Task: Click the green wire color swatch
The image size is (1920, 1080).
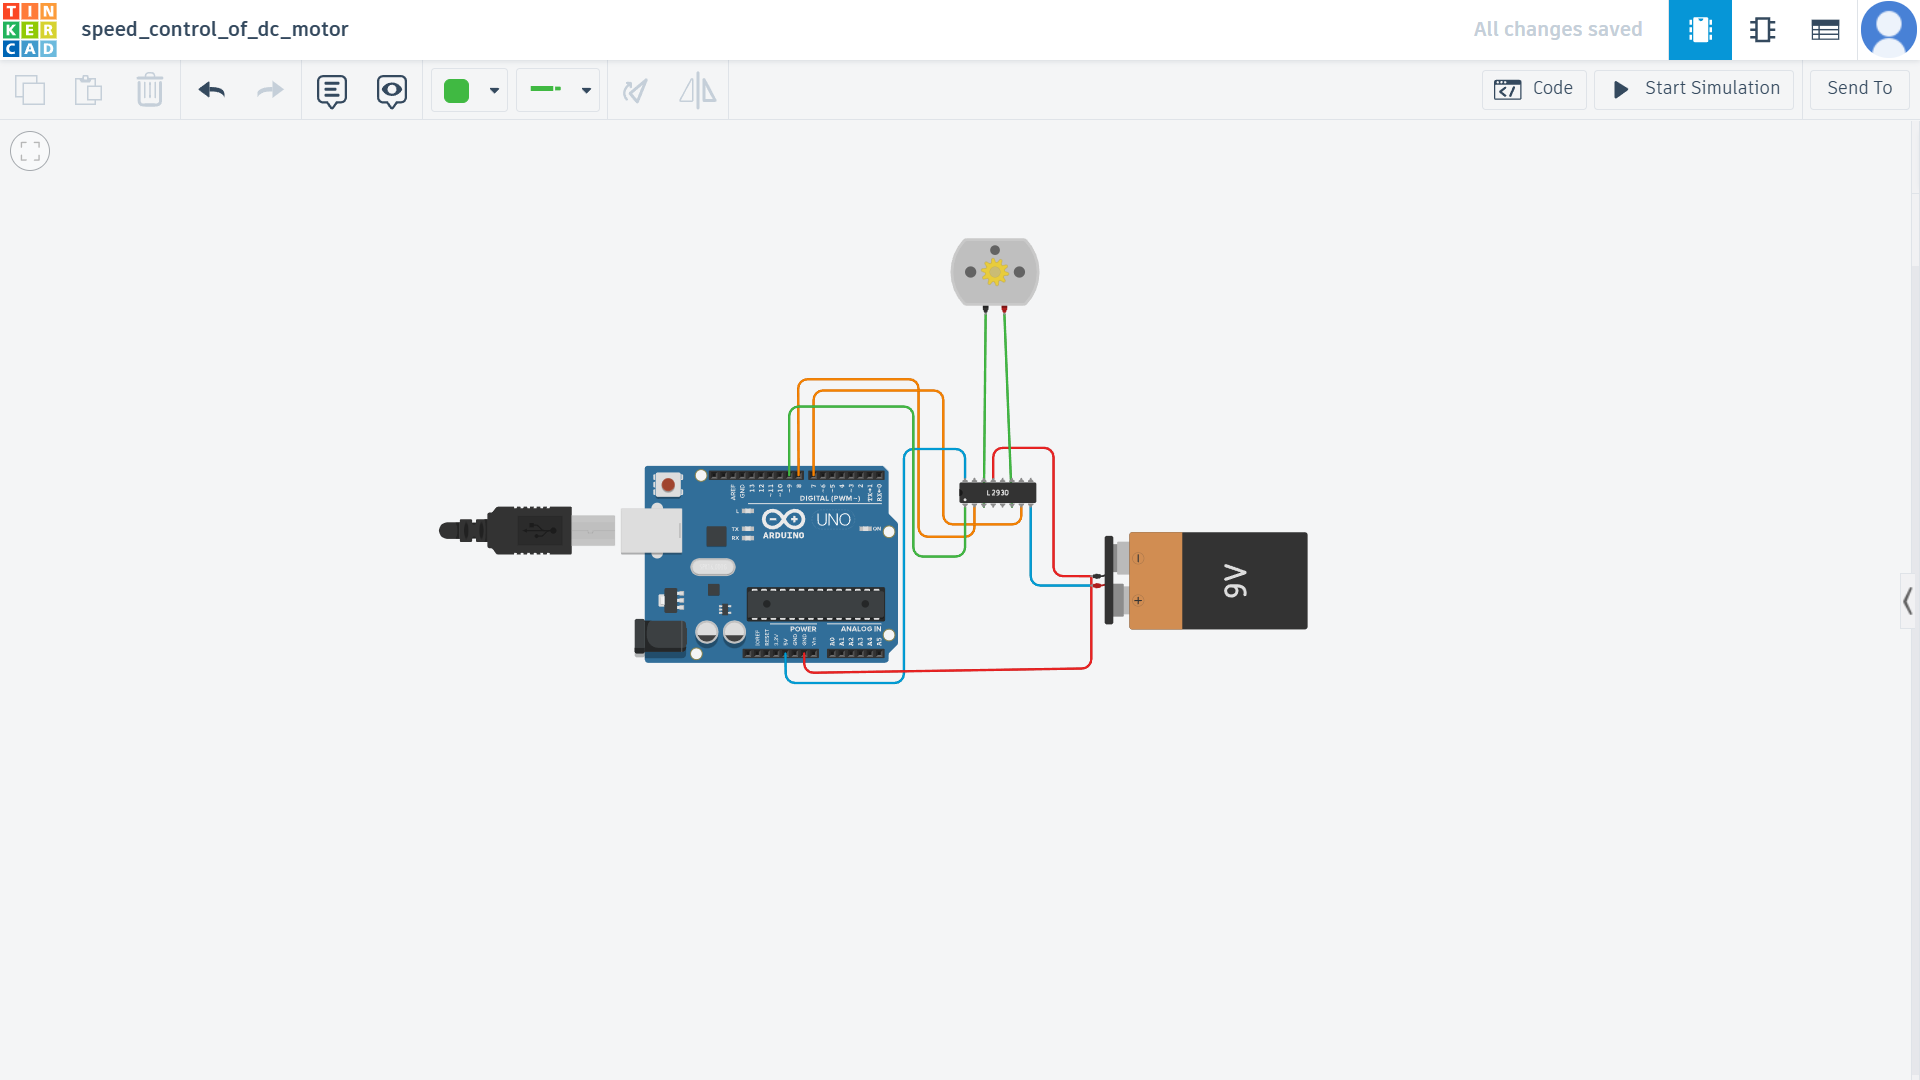Action: tap(457, 91)
